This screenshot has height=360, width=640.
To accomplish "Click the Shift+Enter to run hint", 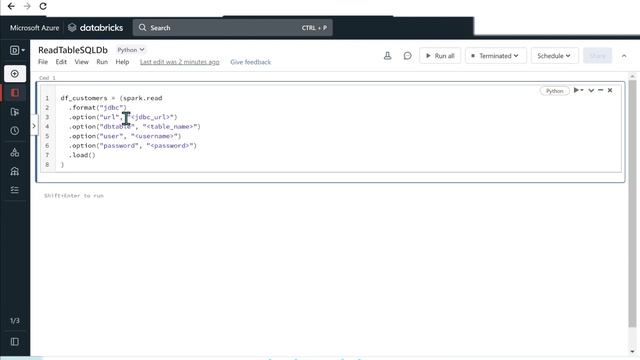I will pos(74,196).
